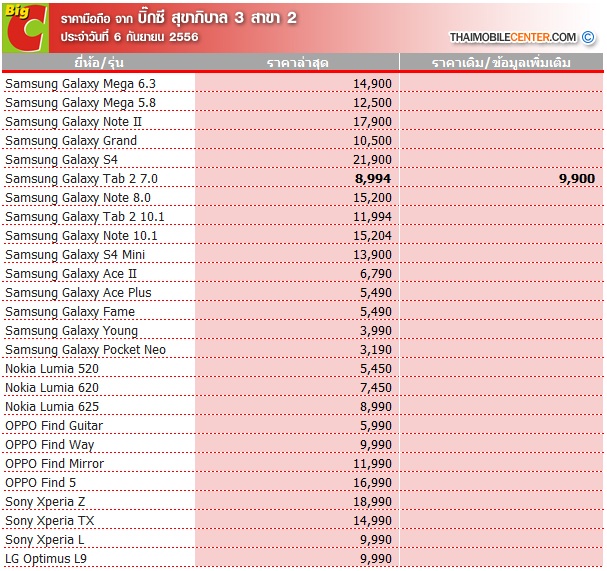The height and width of the screenshot is (571, 607).
Task: Select LG Optimus L9 name
Action: pyautogui.click(x=46, y=558)
